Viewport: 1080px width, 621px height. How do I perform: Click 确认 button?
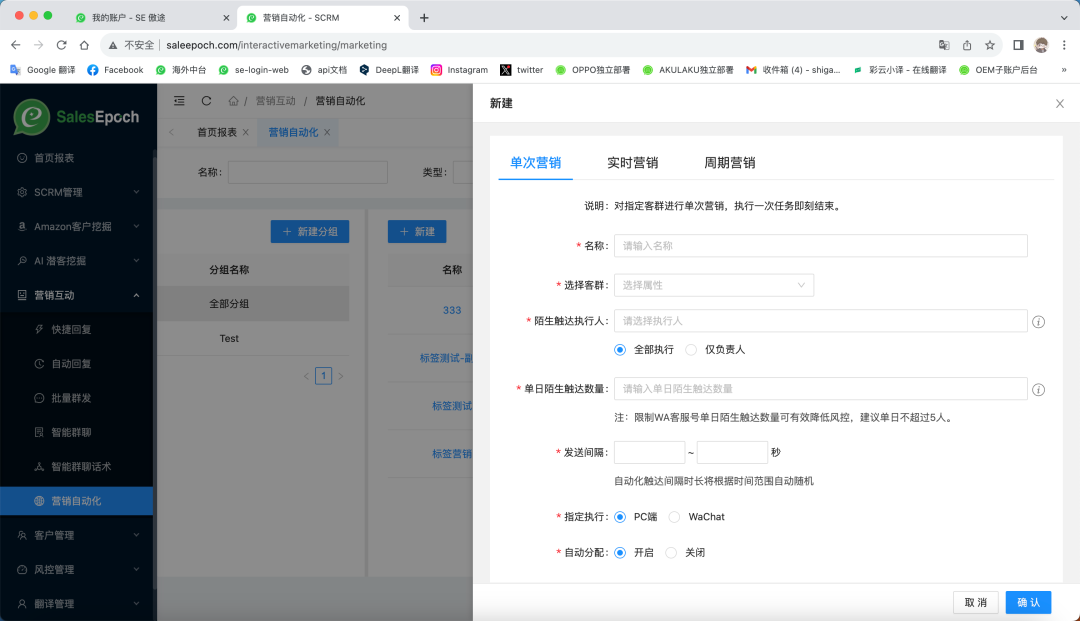[x=1028, y=602]
